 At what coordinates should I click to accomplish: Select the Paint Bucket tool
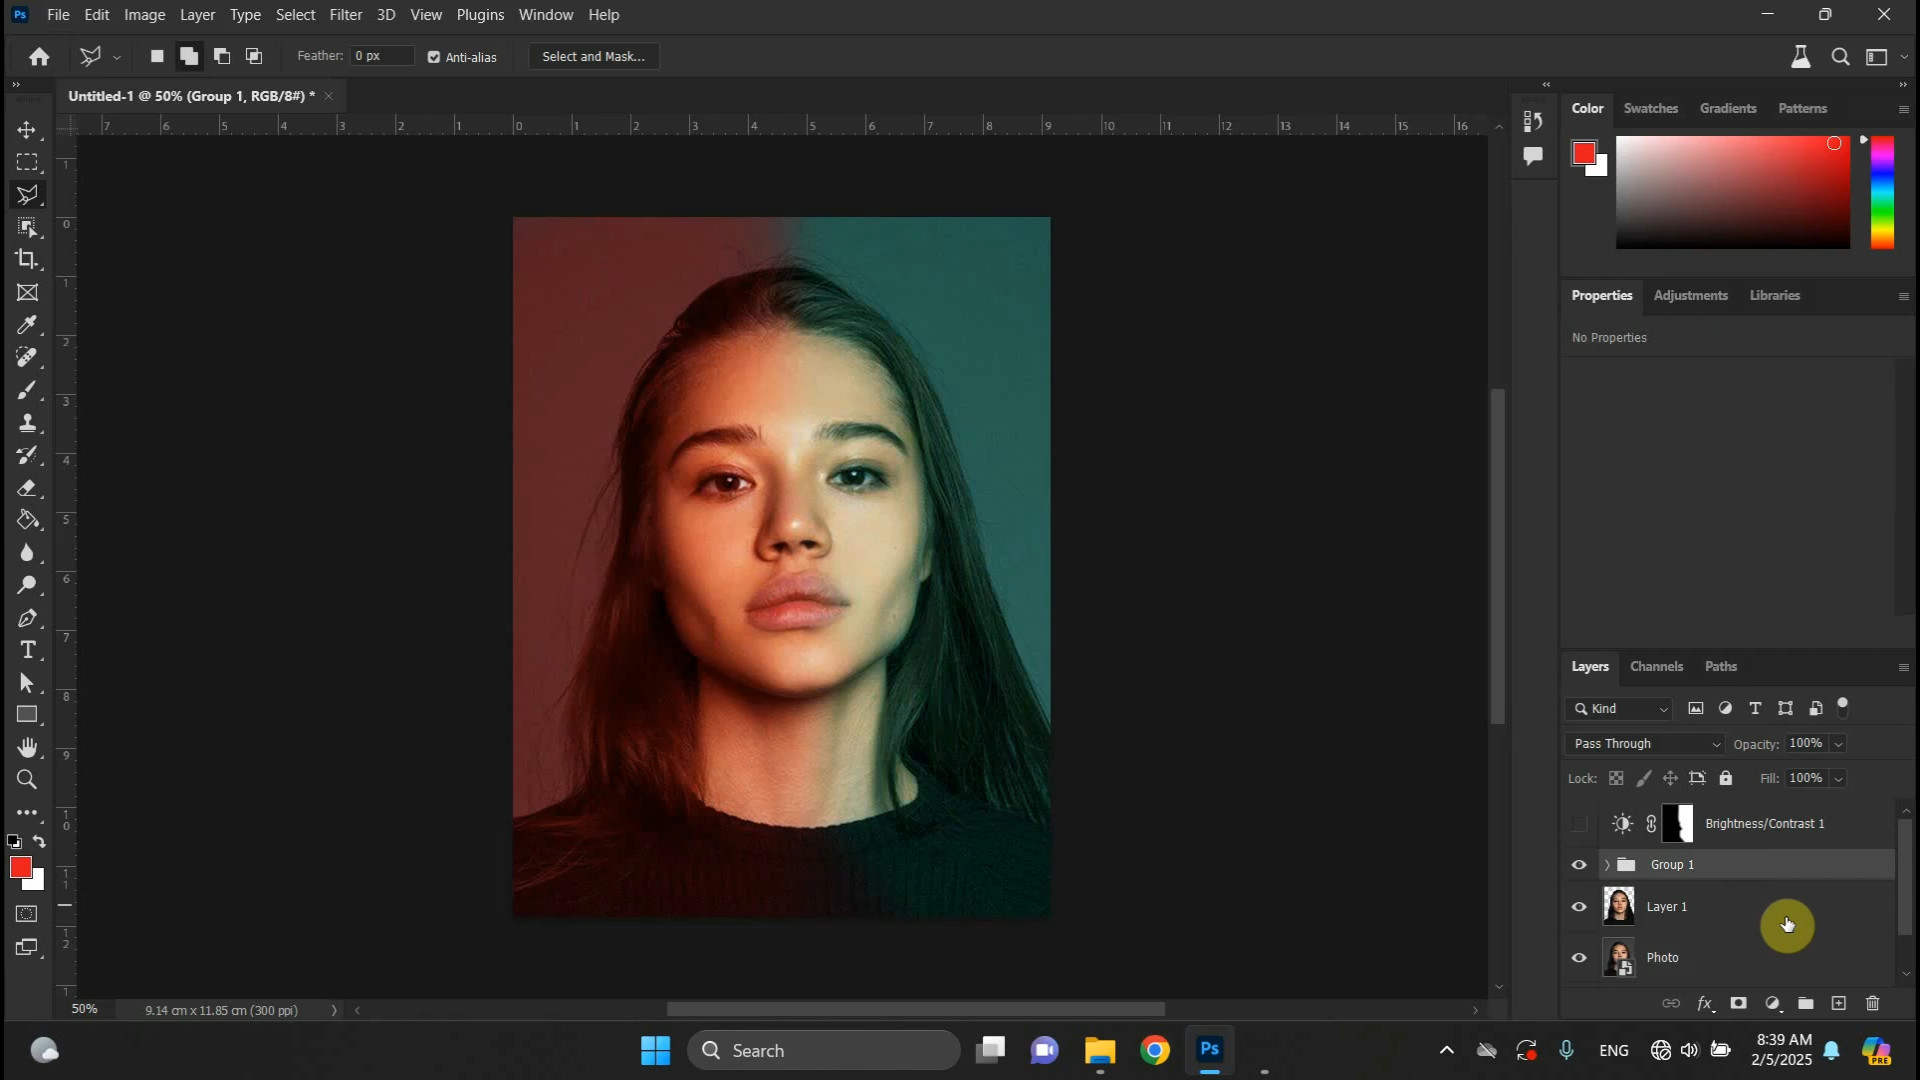(x=27, y=520)
